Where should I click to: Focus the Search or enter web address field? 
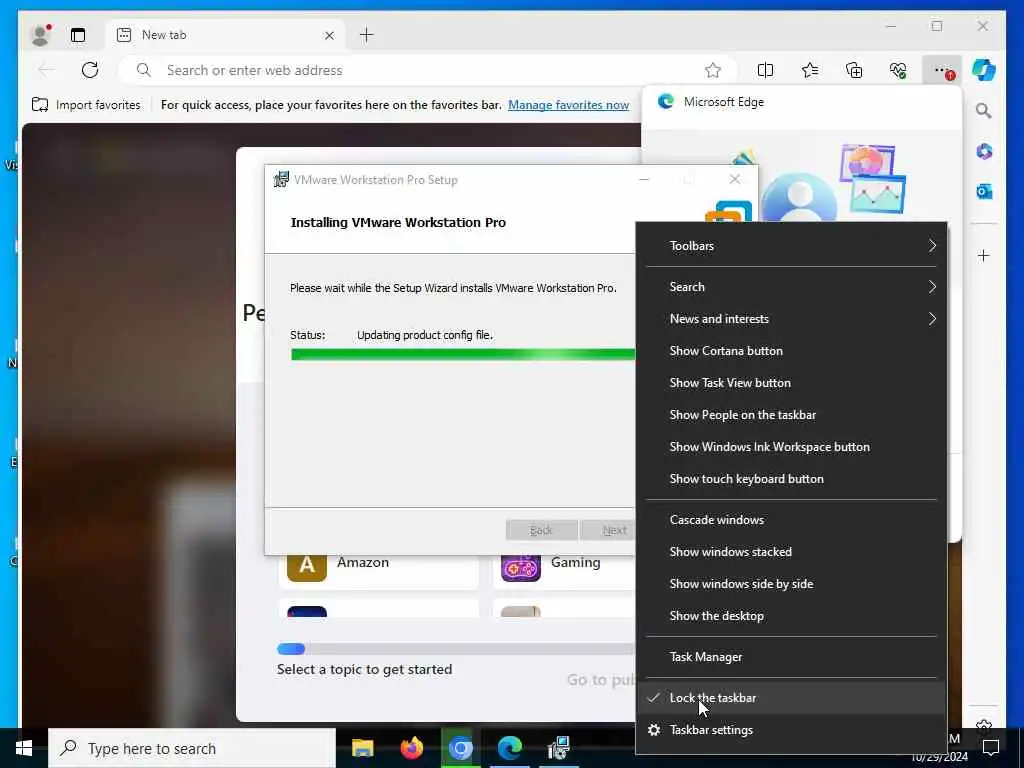pyautogui.click(x=428, y=70)
